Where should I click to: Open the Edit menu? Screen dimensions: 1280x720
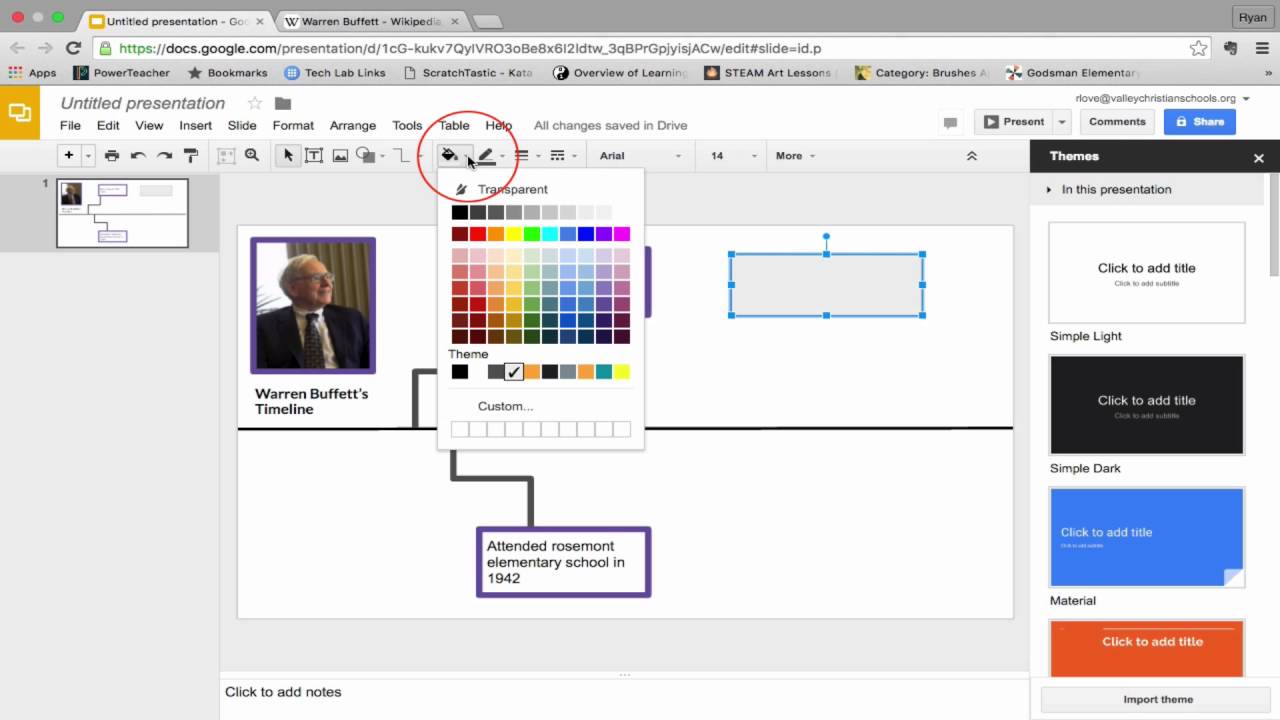point(108,125)
